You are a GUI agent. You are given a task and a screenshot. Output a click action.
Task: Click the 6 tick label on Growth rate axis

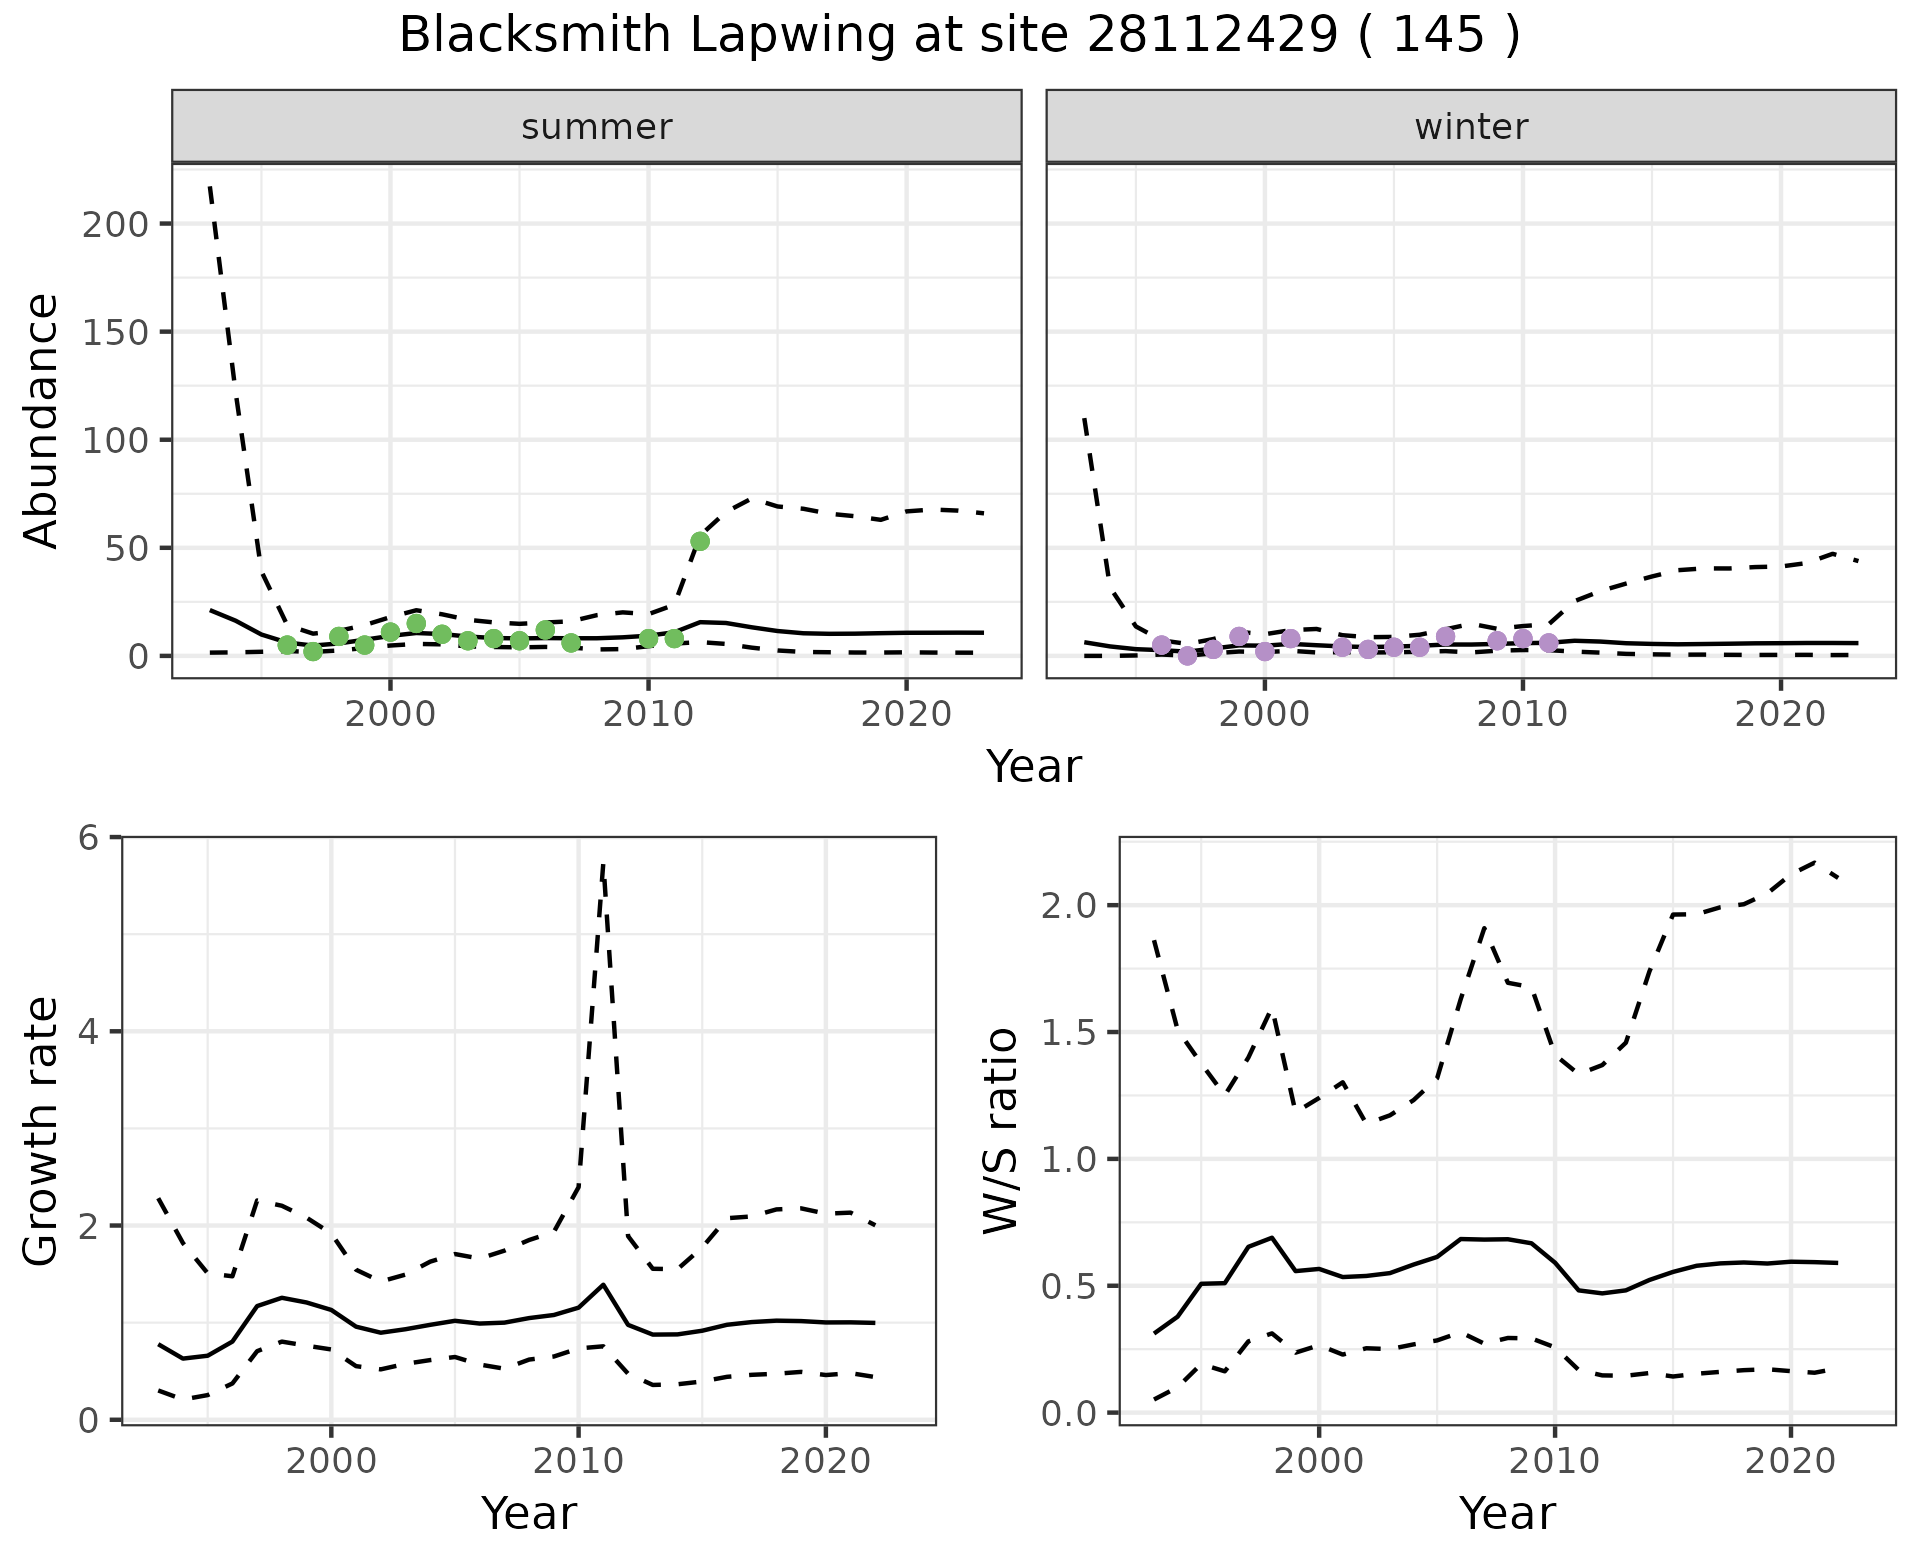tap(89, 837)
